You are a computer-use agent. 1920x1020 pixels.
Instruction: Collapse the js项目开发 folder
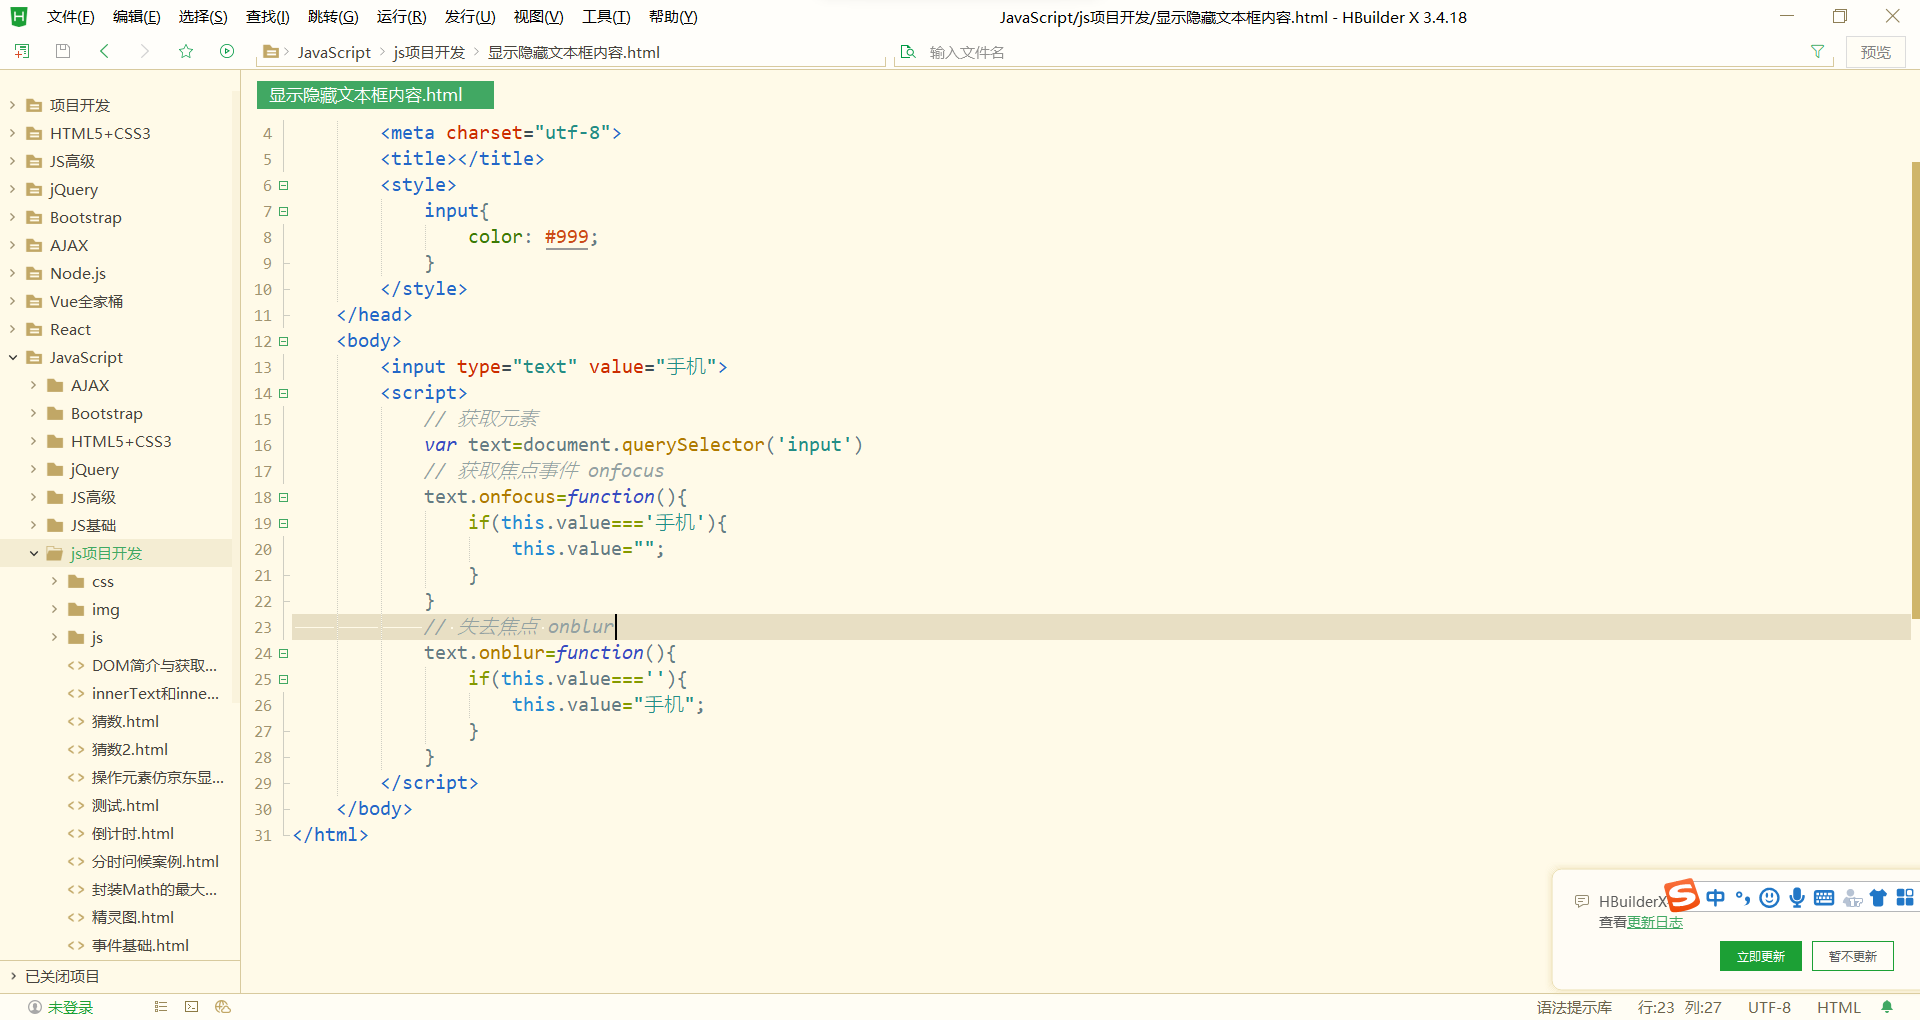click(35, 553)
